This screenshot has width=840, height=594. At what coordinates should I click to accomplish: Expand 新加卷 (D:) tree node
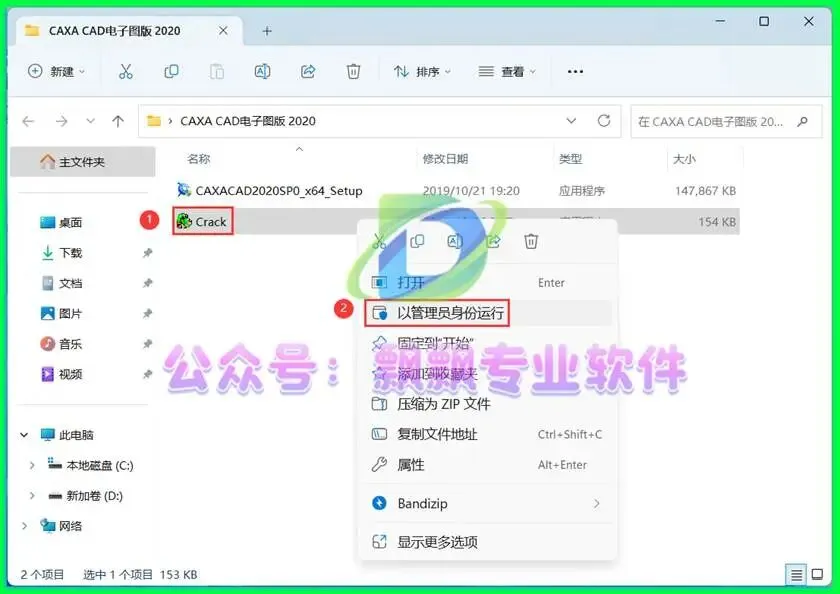tap(32, 496)
